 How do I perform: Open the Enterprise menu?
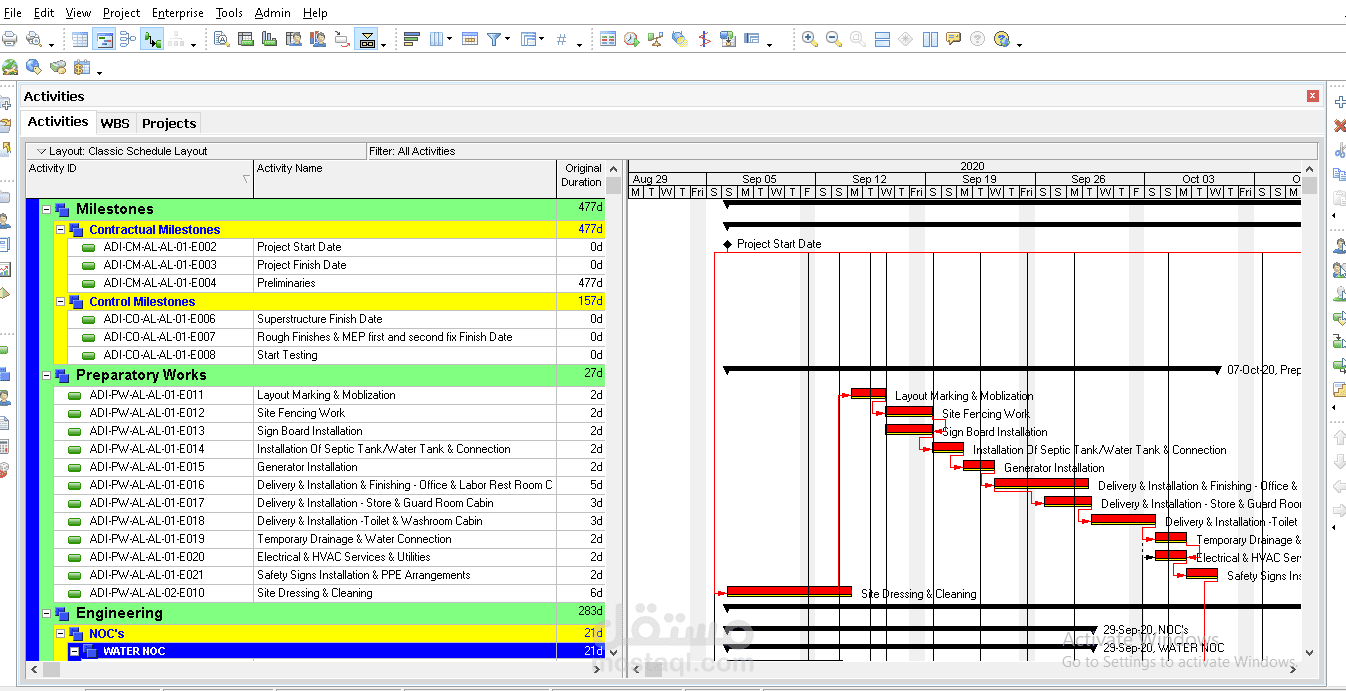point(178,13)
